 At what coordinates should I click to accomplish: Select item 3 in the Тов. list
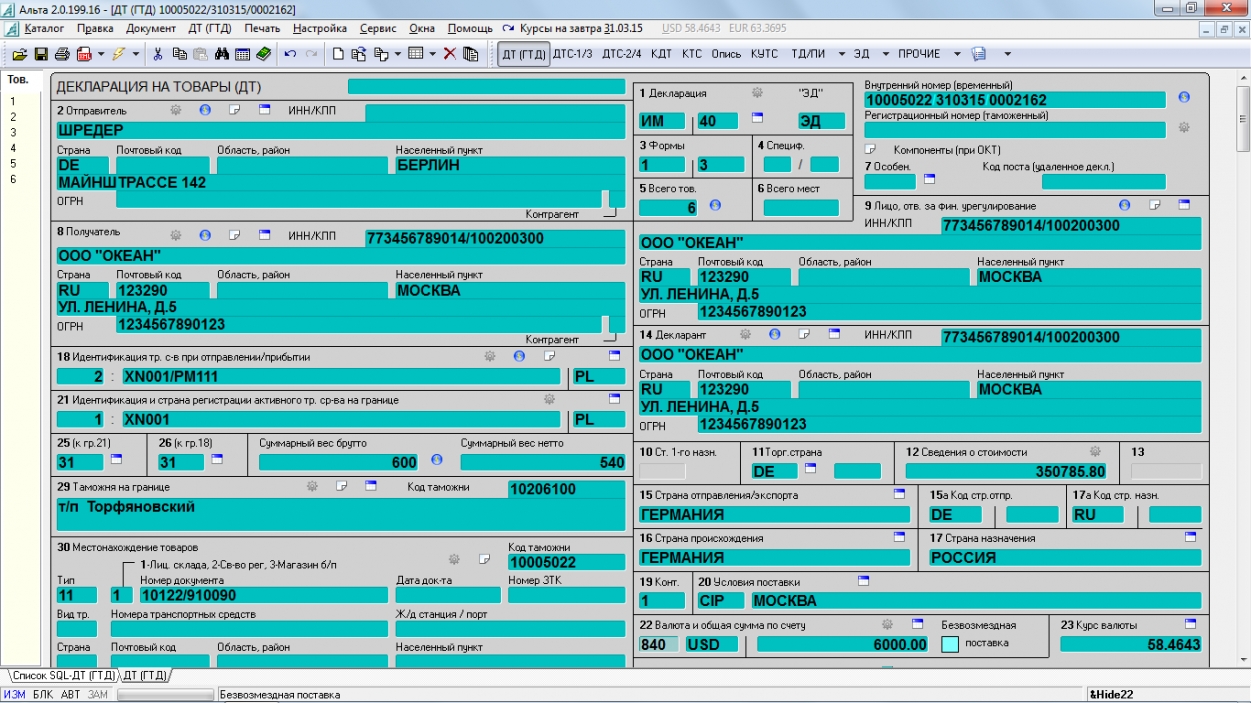point(13,132)
